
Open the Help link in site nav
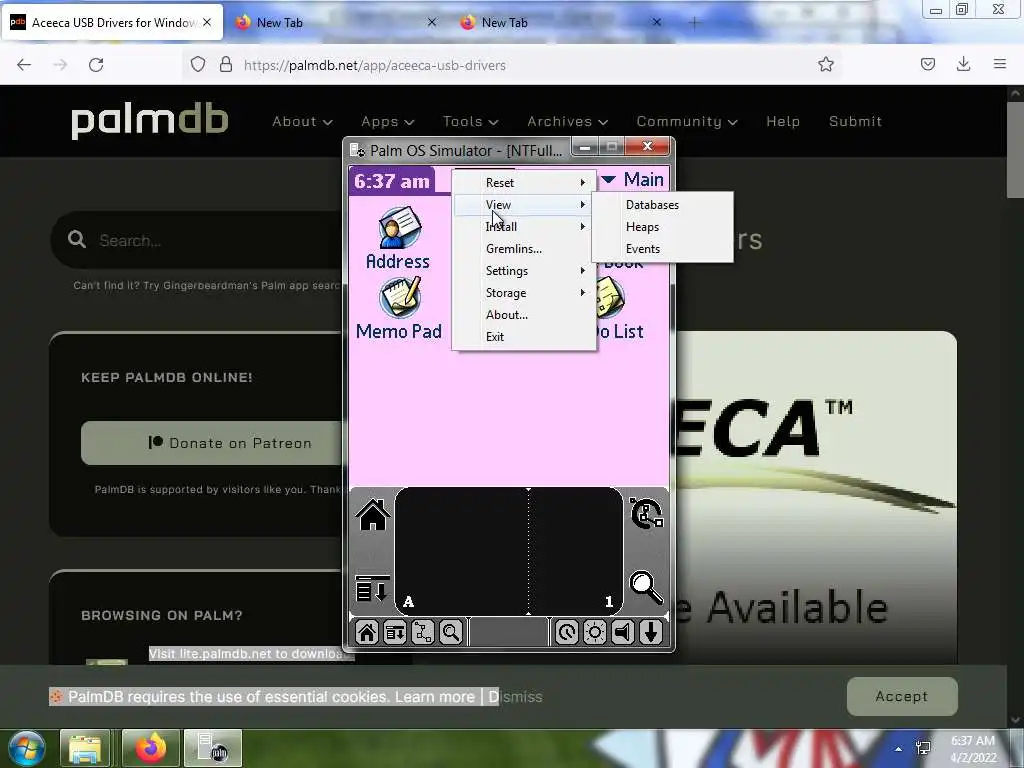(x=783, y=121)
